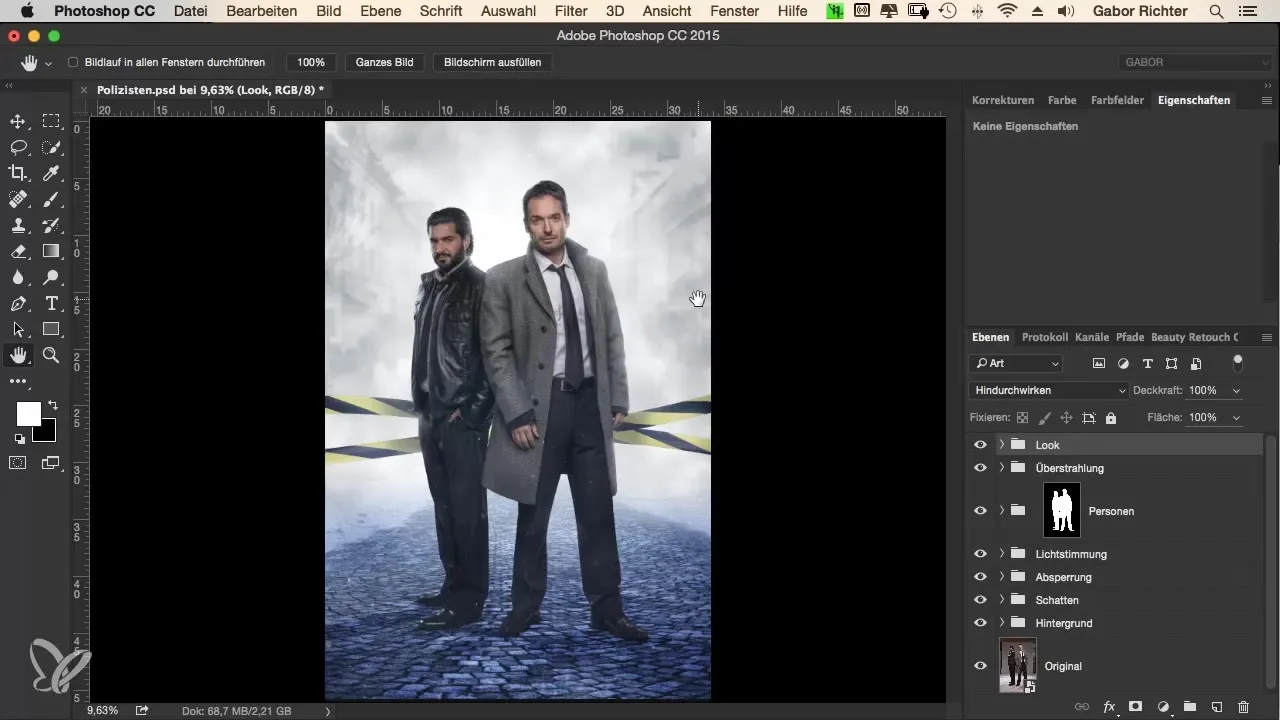Select the Hand tool in toolbar
This screenshot has height=720, width=1280.
(18, 356)
